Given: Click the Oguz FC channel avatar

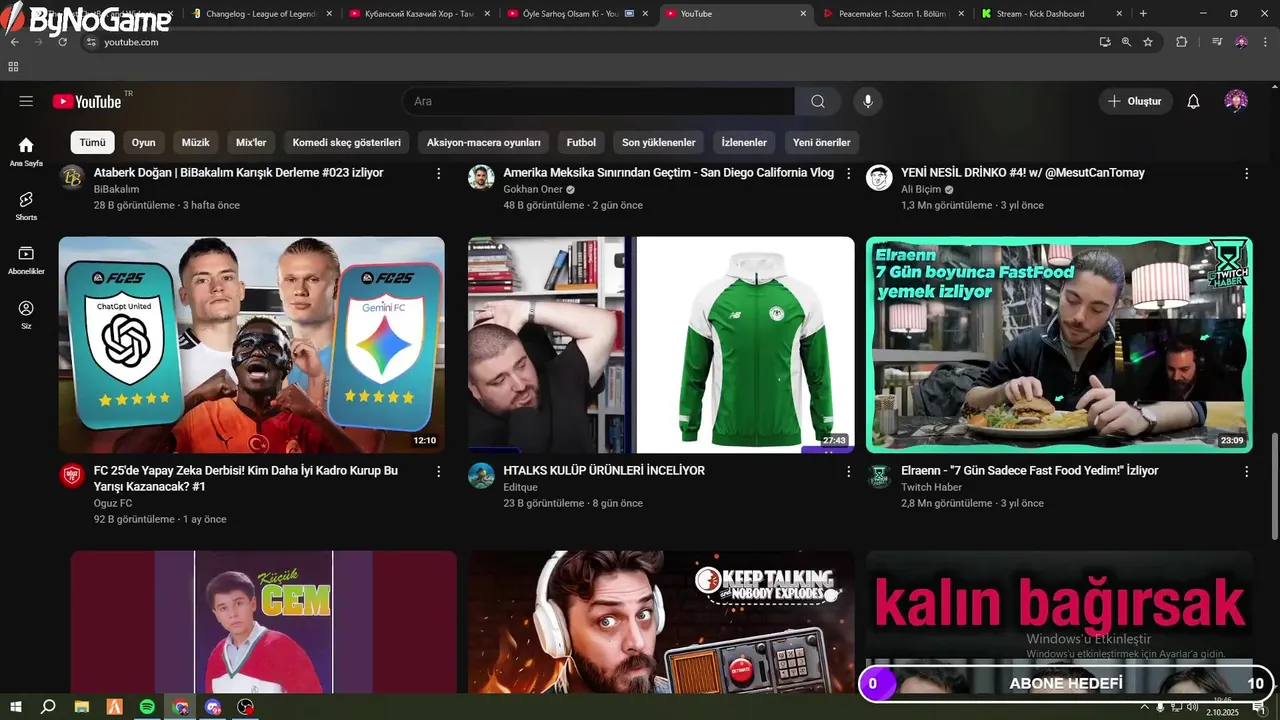Looking at the screenshot, I should [72, 475].
